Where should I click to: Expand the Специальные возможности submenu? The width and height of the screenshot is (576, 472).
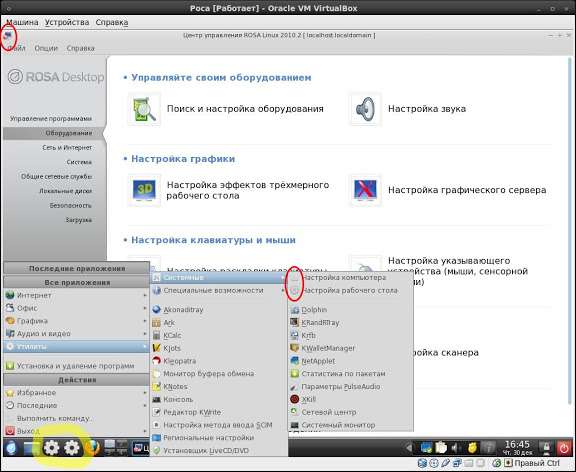[x=219, y=291]
